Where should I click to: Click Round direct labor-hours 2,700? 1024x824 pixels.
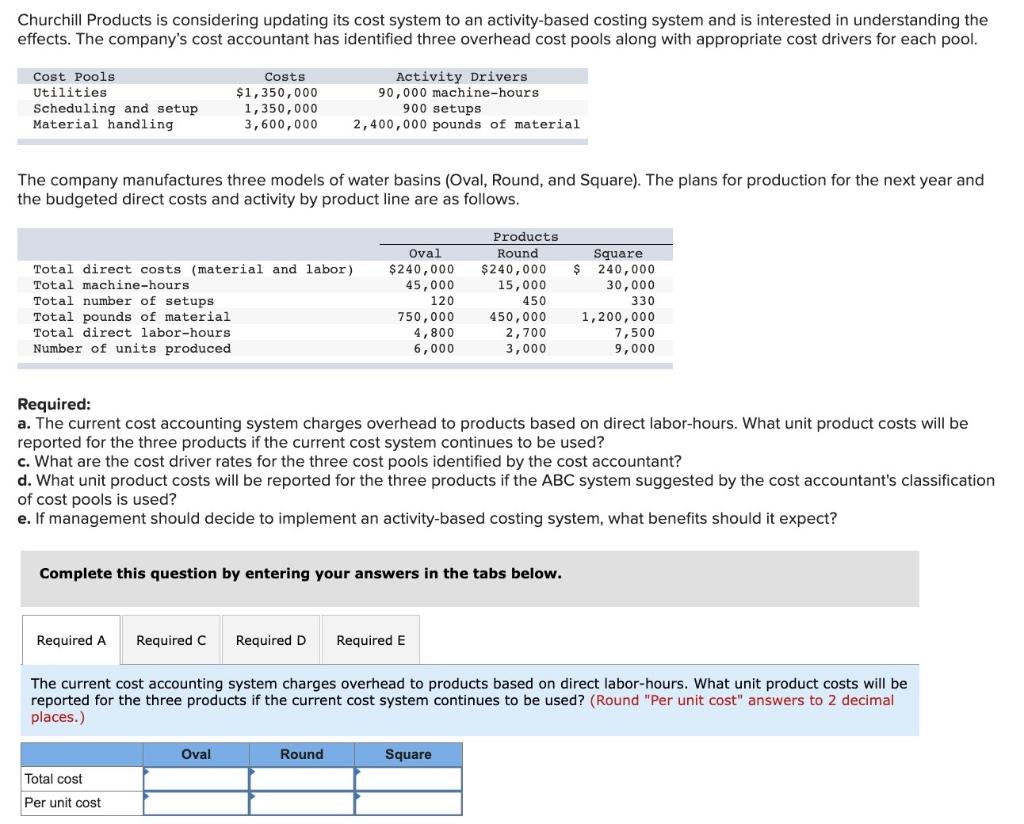pyautogui.click(x=526, y=332)
